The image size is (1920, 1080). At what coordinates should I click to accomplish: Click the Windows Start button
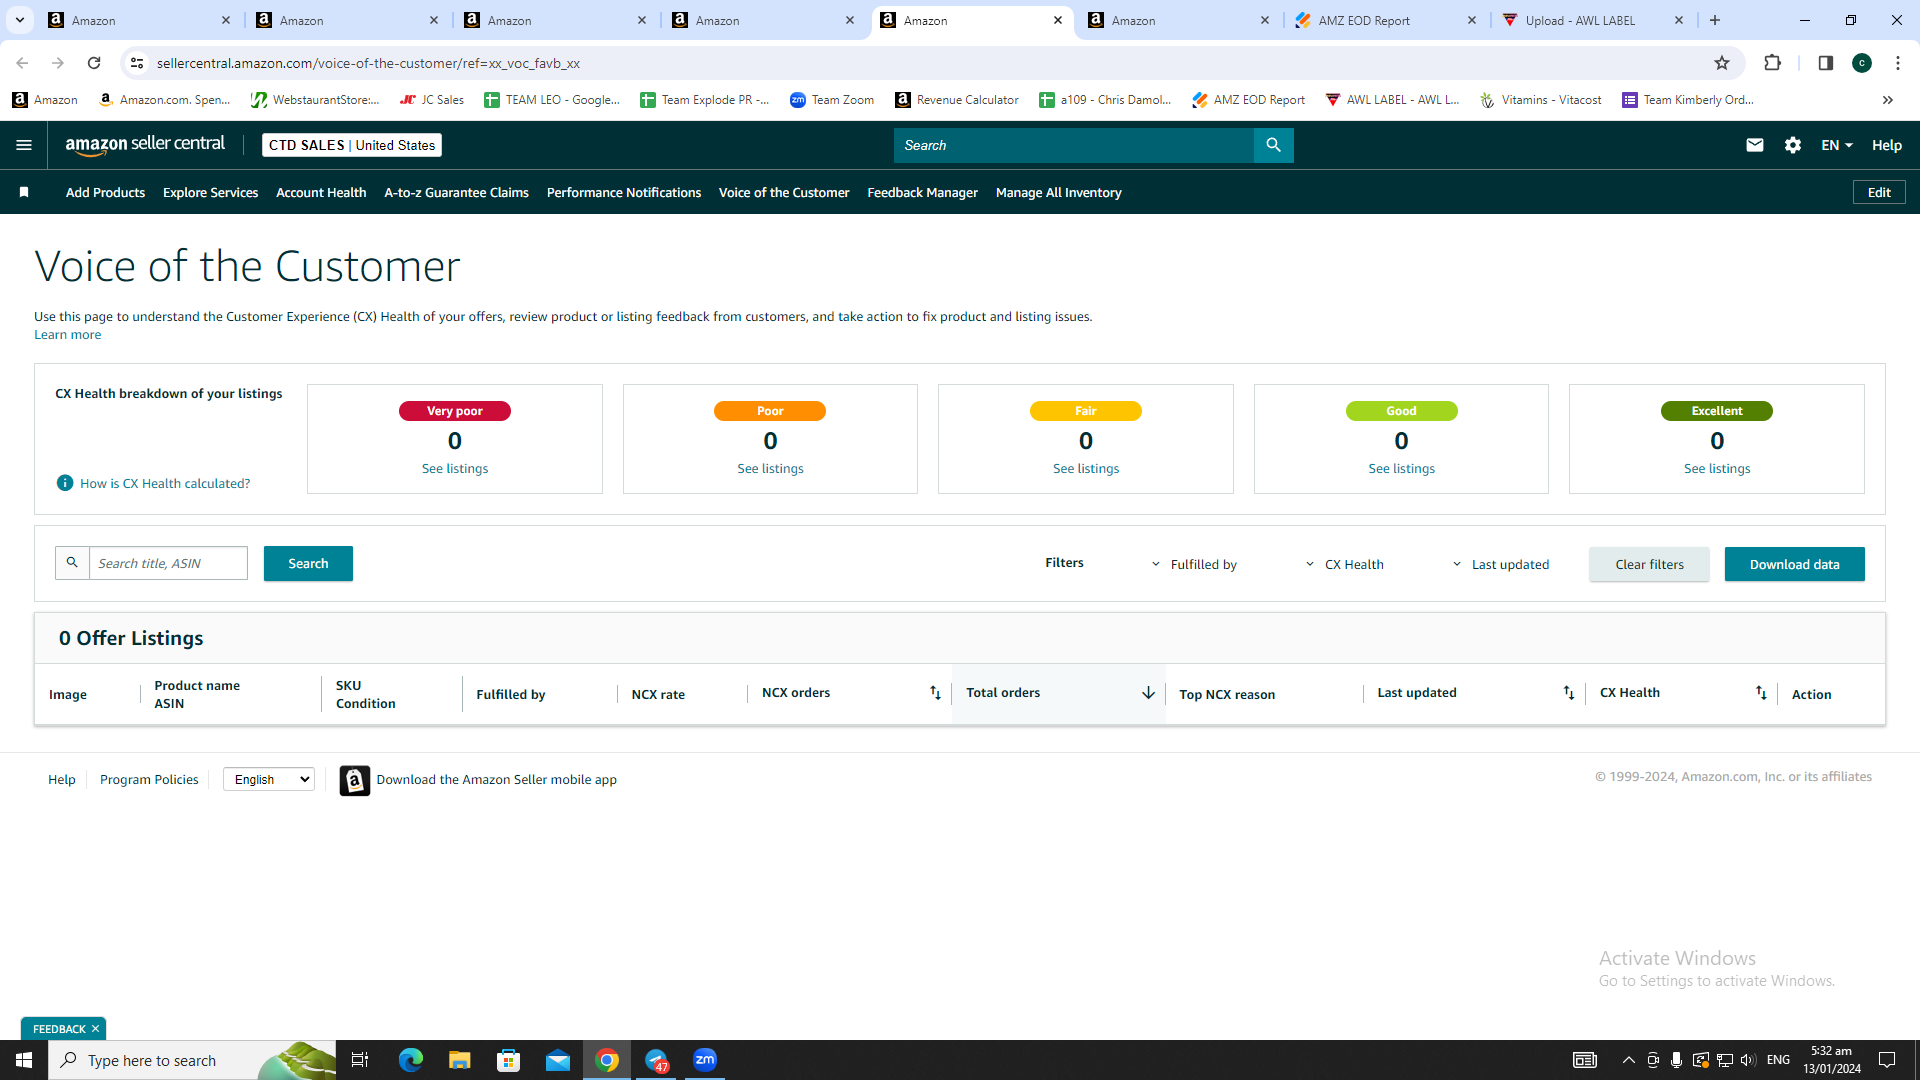(x=24, y=1060)
